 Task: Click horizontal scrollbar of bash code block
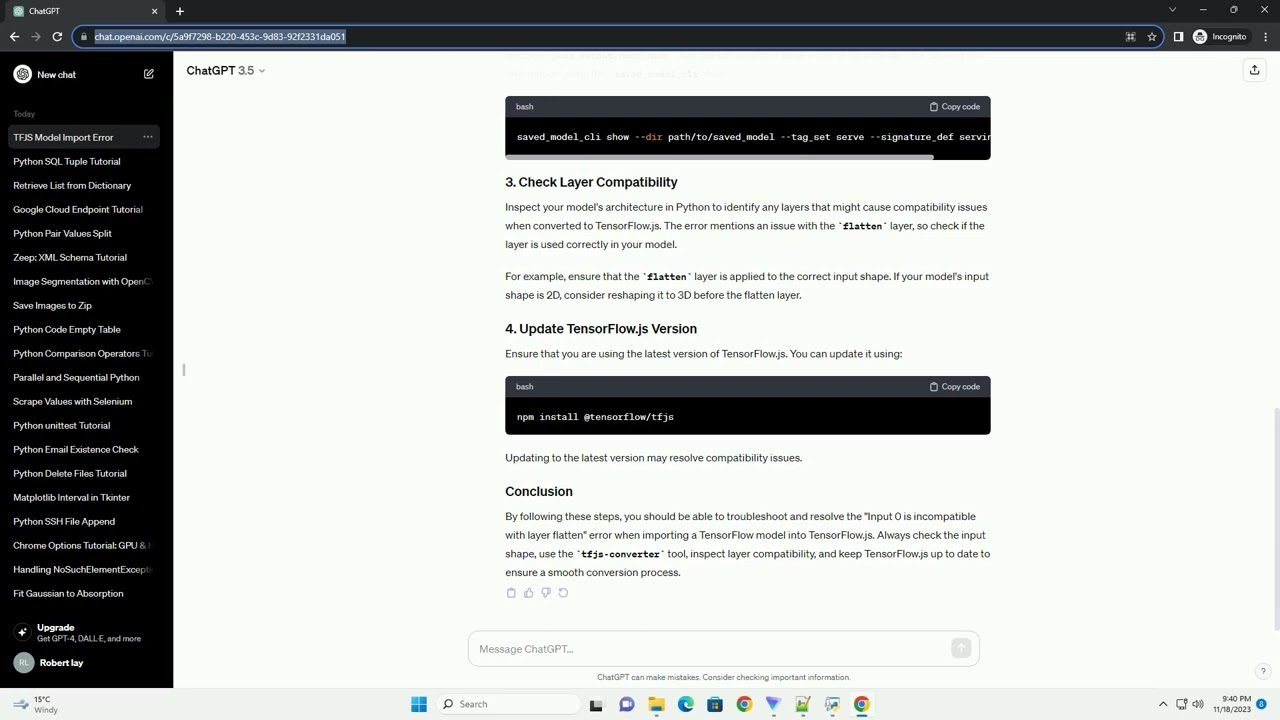click(x=720, y=157)
